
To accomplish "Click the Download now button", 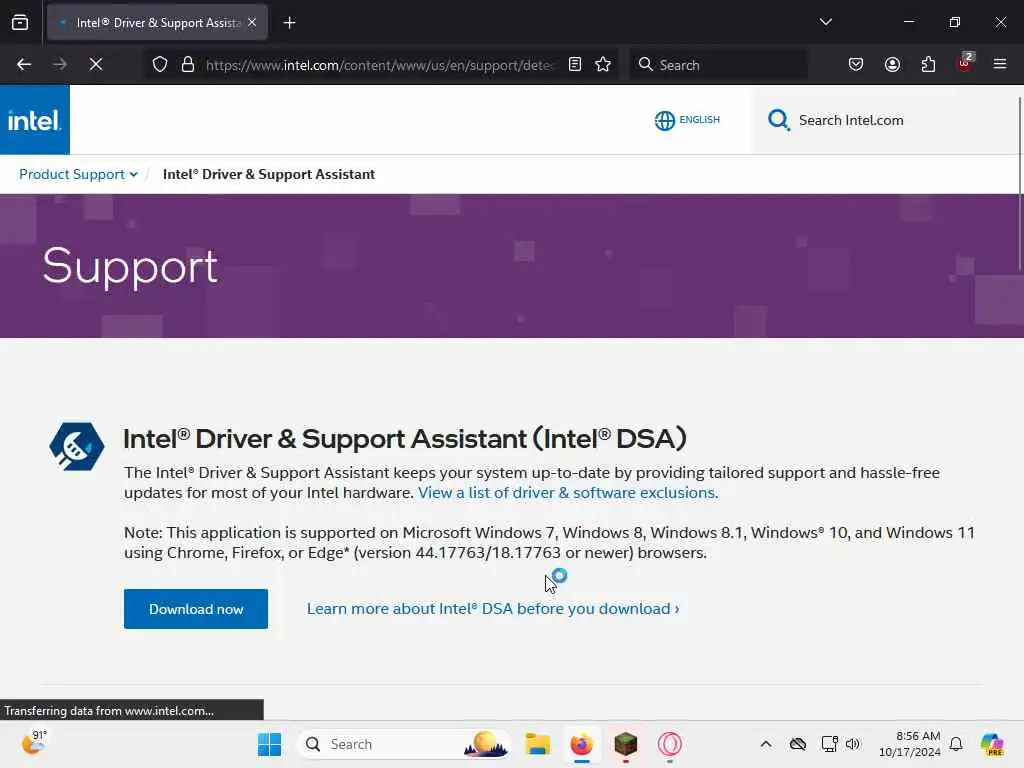I will 196,609.
